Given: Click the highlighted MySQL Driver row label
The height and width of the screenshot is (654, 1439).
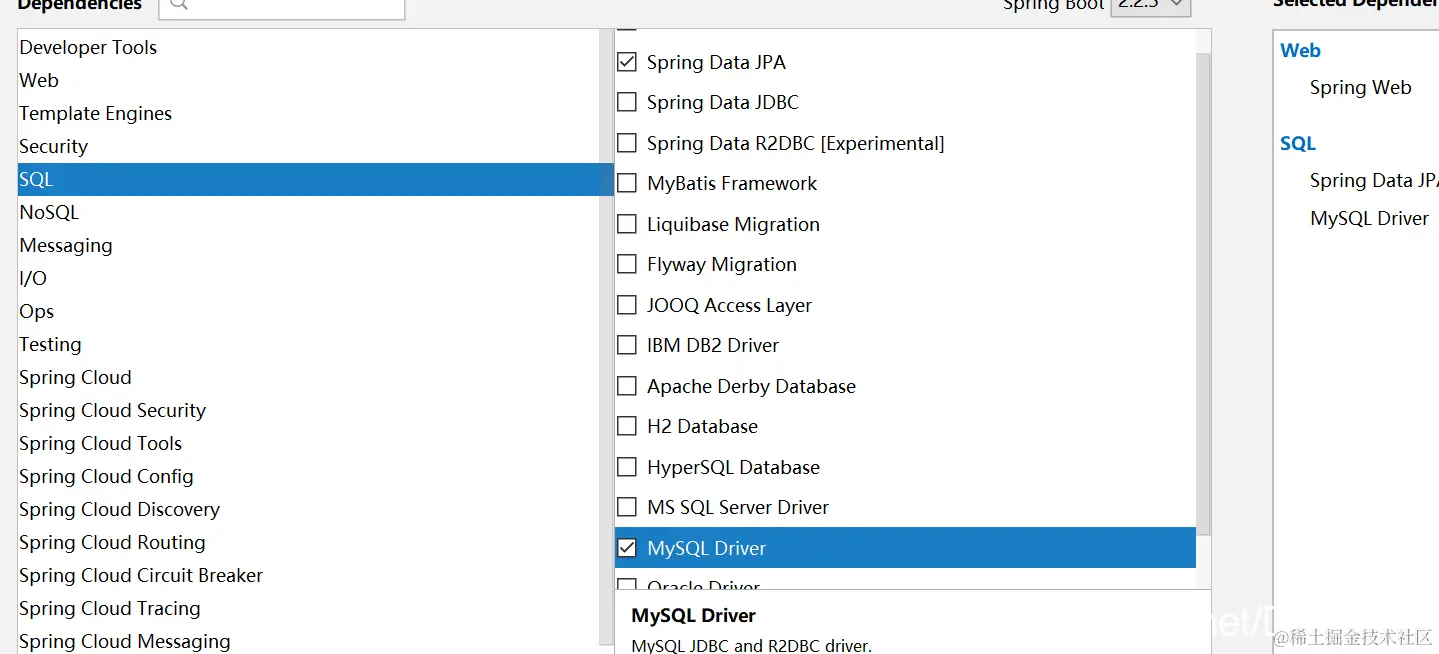Looking at the screenshot, I should click(x=706, y=548).
